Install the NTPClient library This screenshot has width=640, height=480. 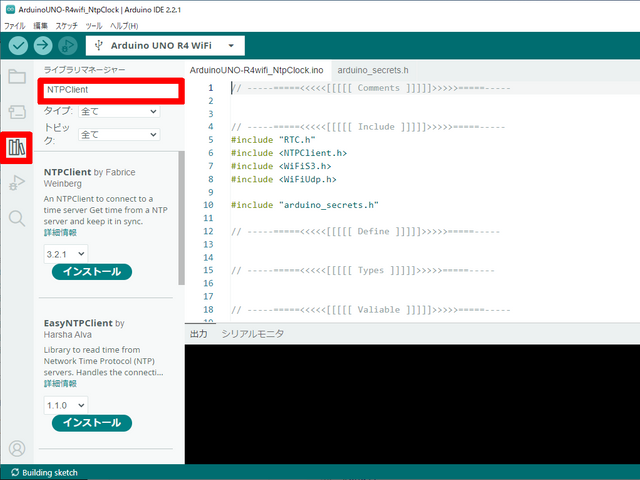[x=91, y=272]
